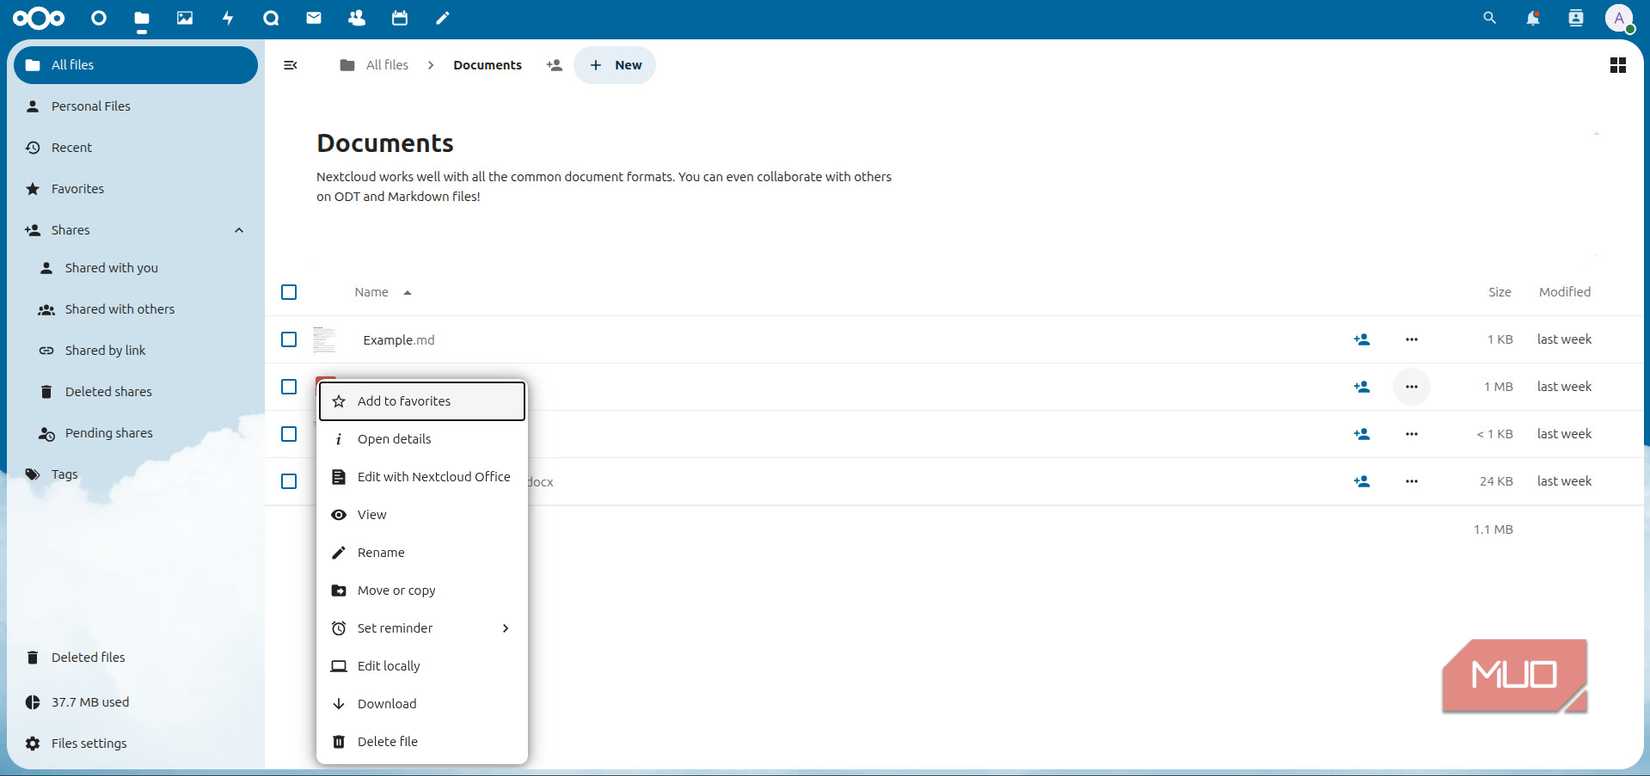Open the Files app icon in top bar
Viewport: 1650px width, 776px height.
coord(142,18)
